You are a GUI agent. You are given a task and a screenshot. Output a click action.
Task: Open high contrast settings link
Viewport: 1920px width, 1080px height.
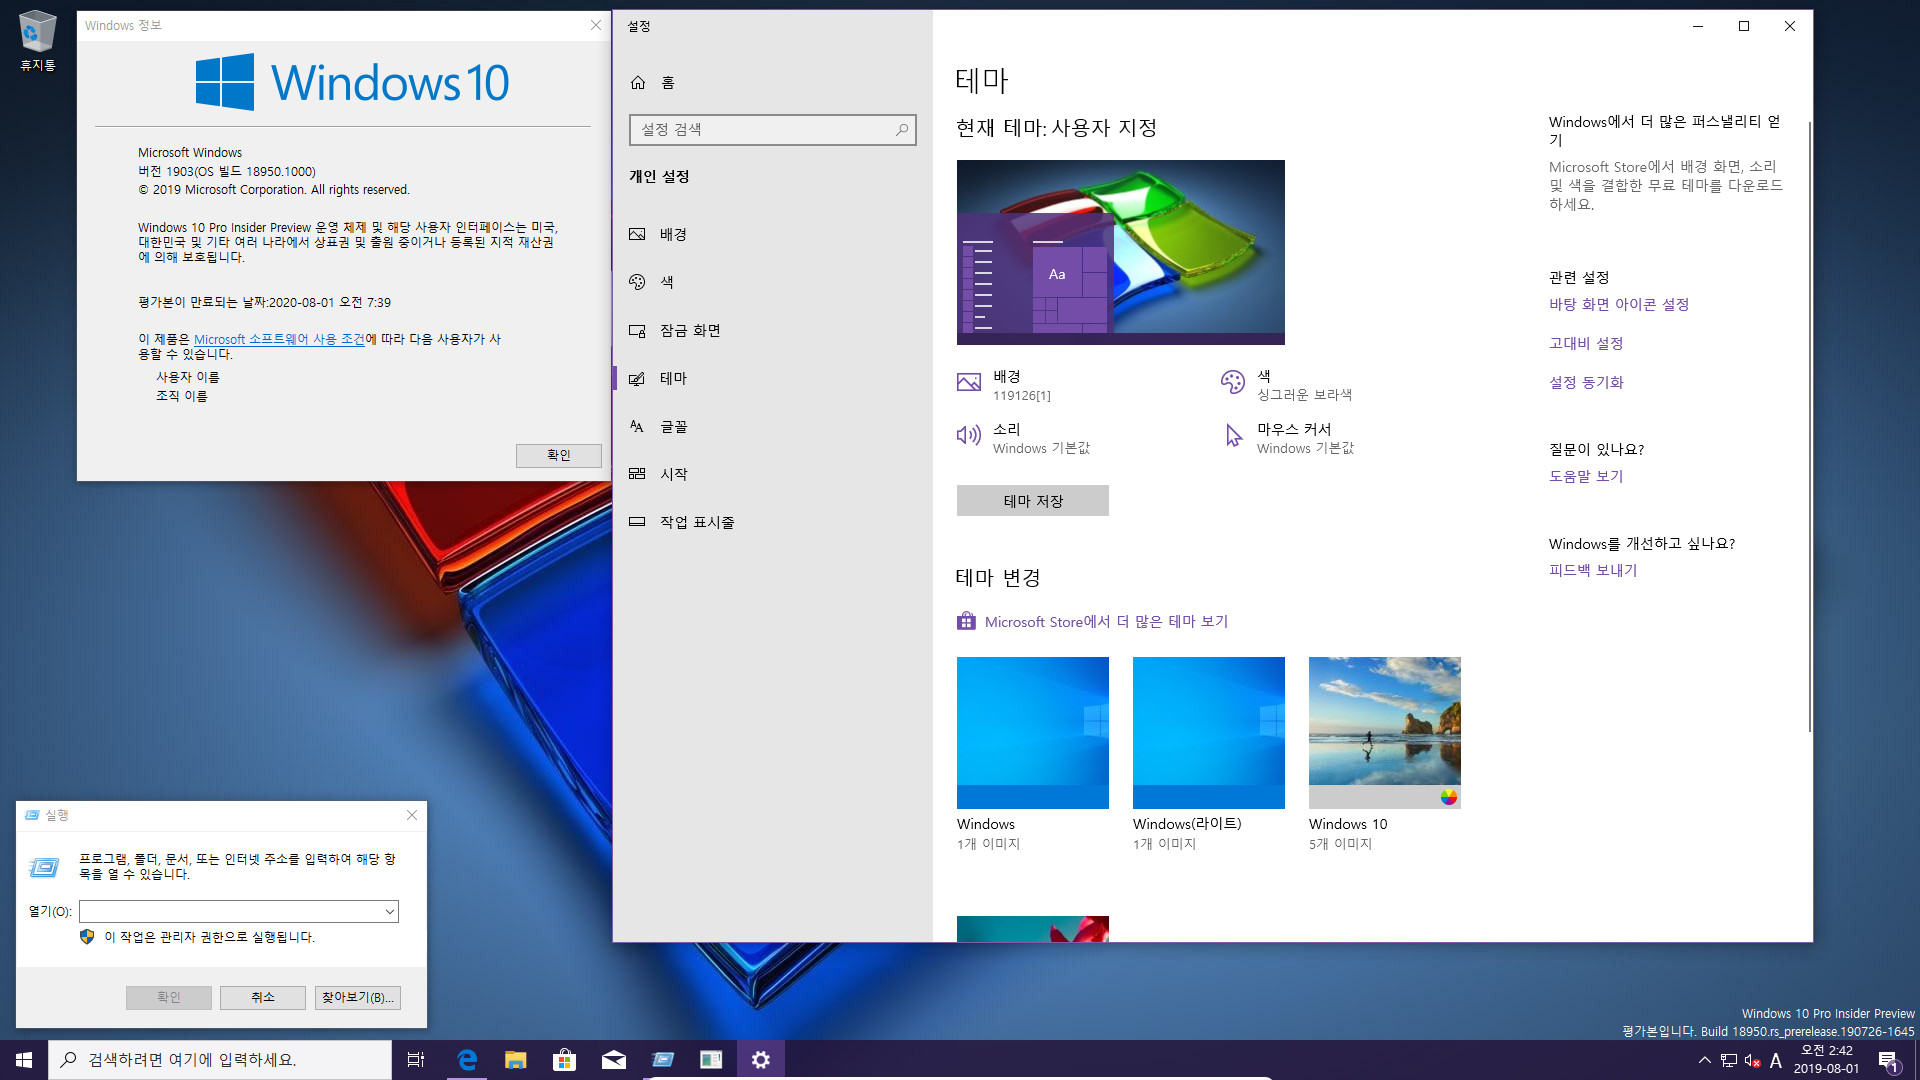click(x=1585, y=343)
